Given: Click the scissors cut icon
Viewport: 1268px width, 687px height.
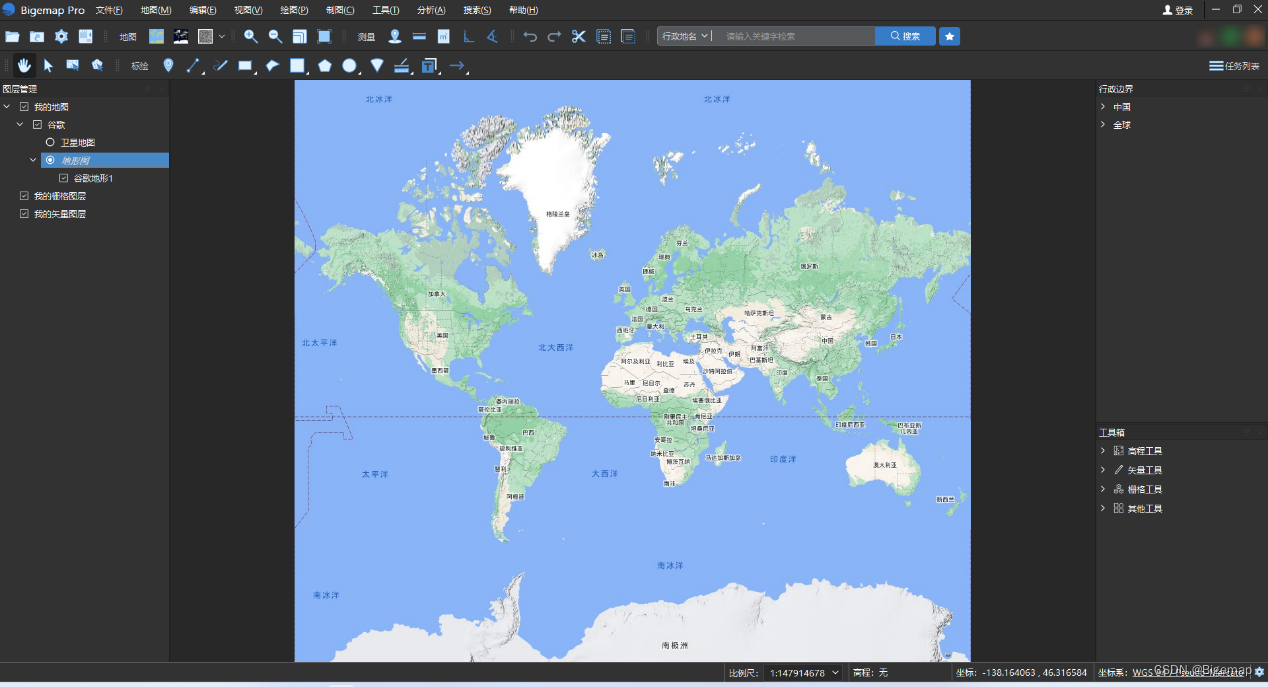Looking at the screenshot, I should (x=578, y=37).
